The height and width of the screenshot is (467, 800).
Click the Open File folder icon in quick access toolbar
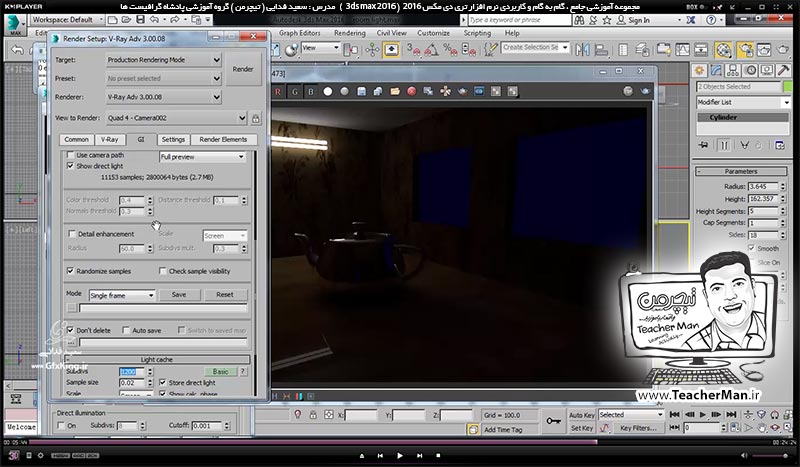tap(126, 20)
